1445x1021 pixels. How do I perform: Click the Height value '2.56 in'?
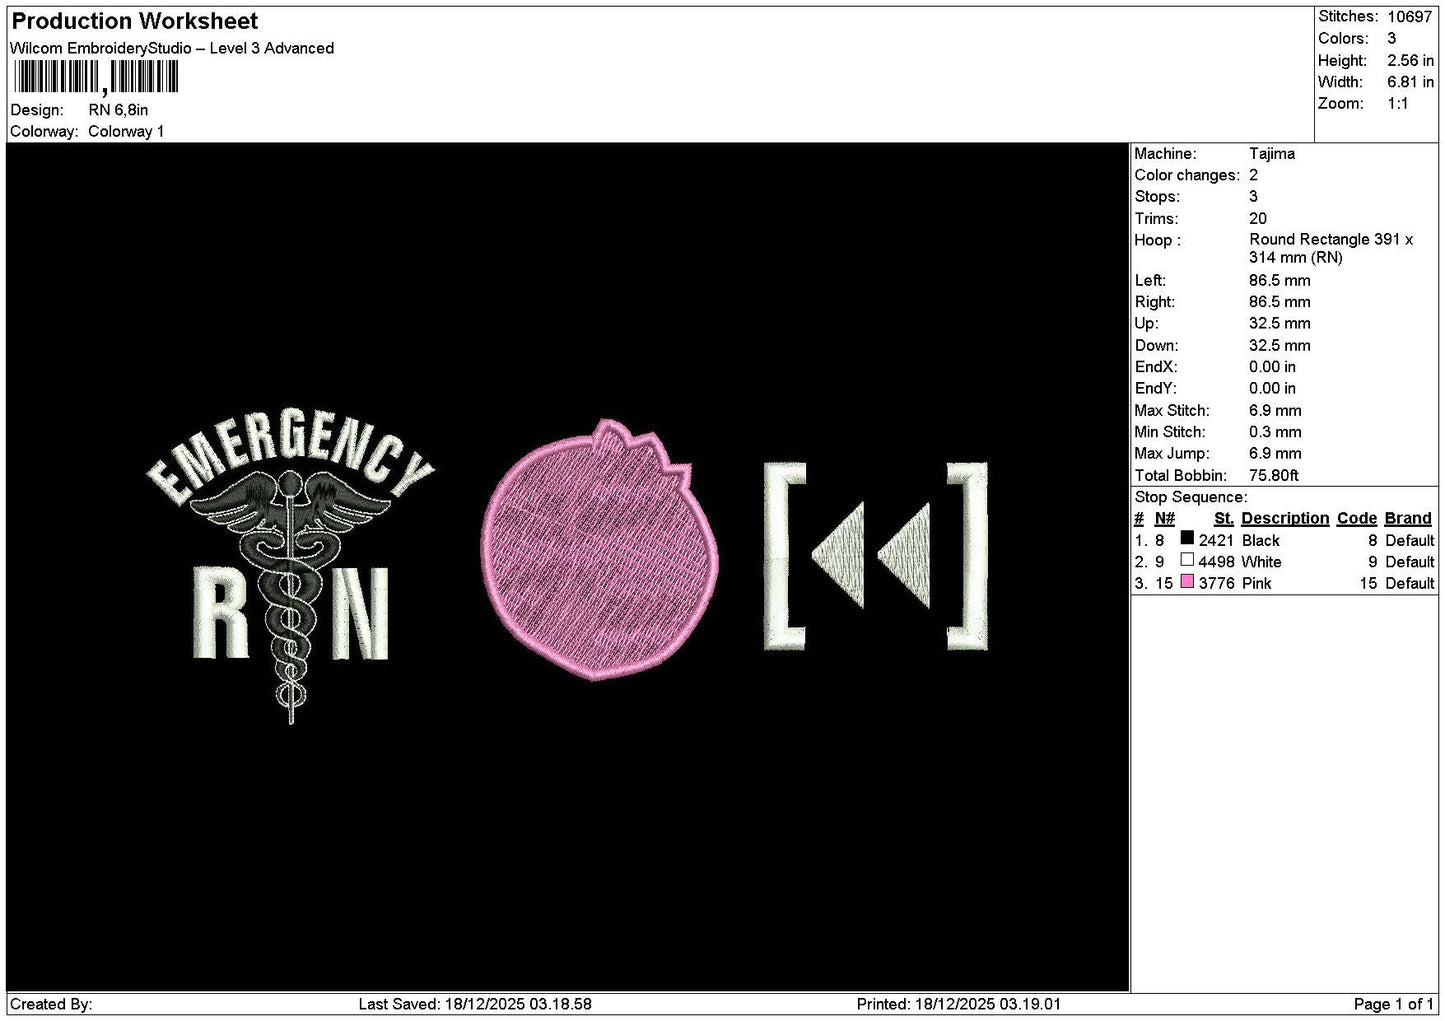(x=1411, y=60)
